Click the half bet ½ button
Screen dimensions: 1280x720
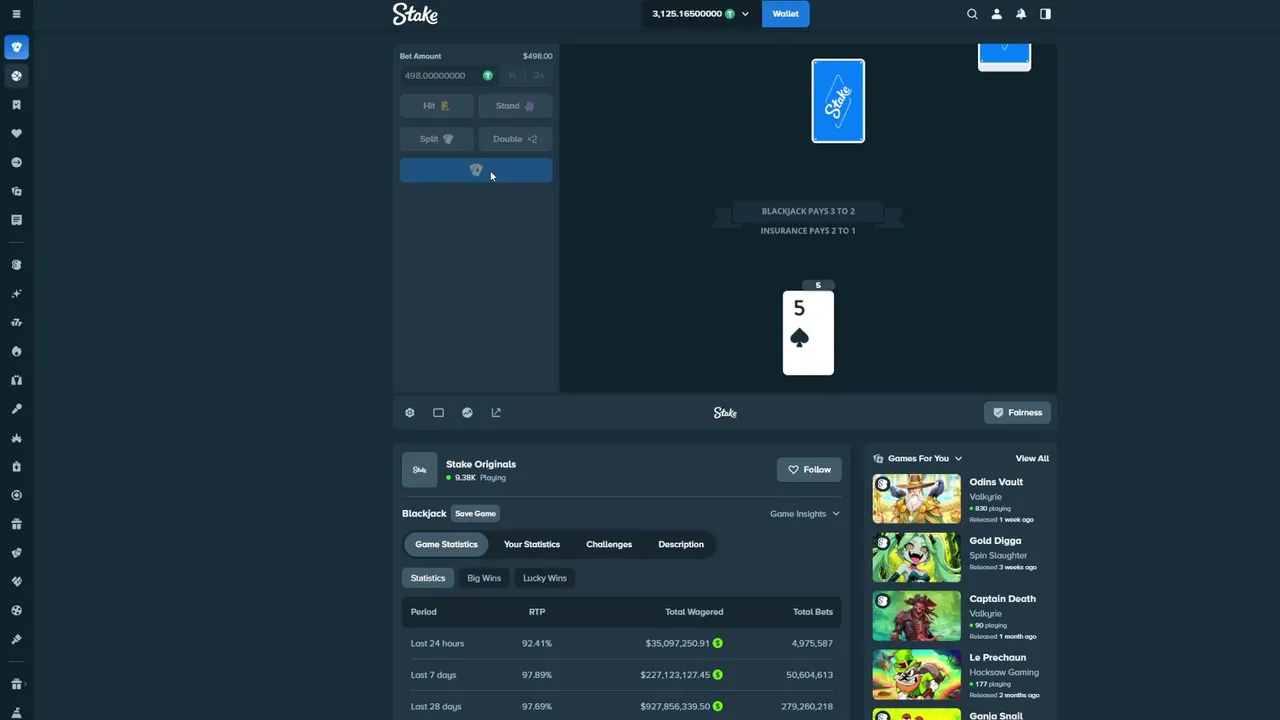click(x=512, y=76)
